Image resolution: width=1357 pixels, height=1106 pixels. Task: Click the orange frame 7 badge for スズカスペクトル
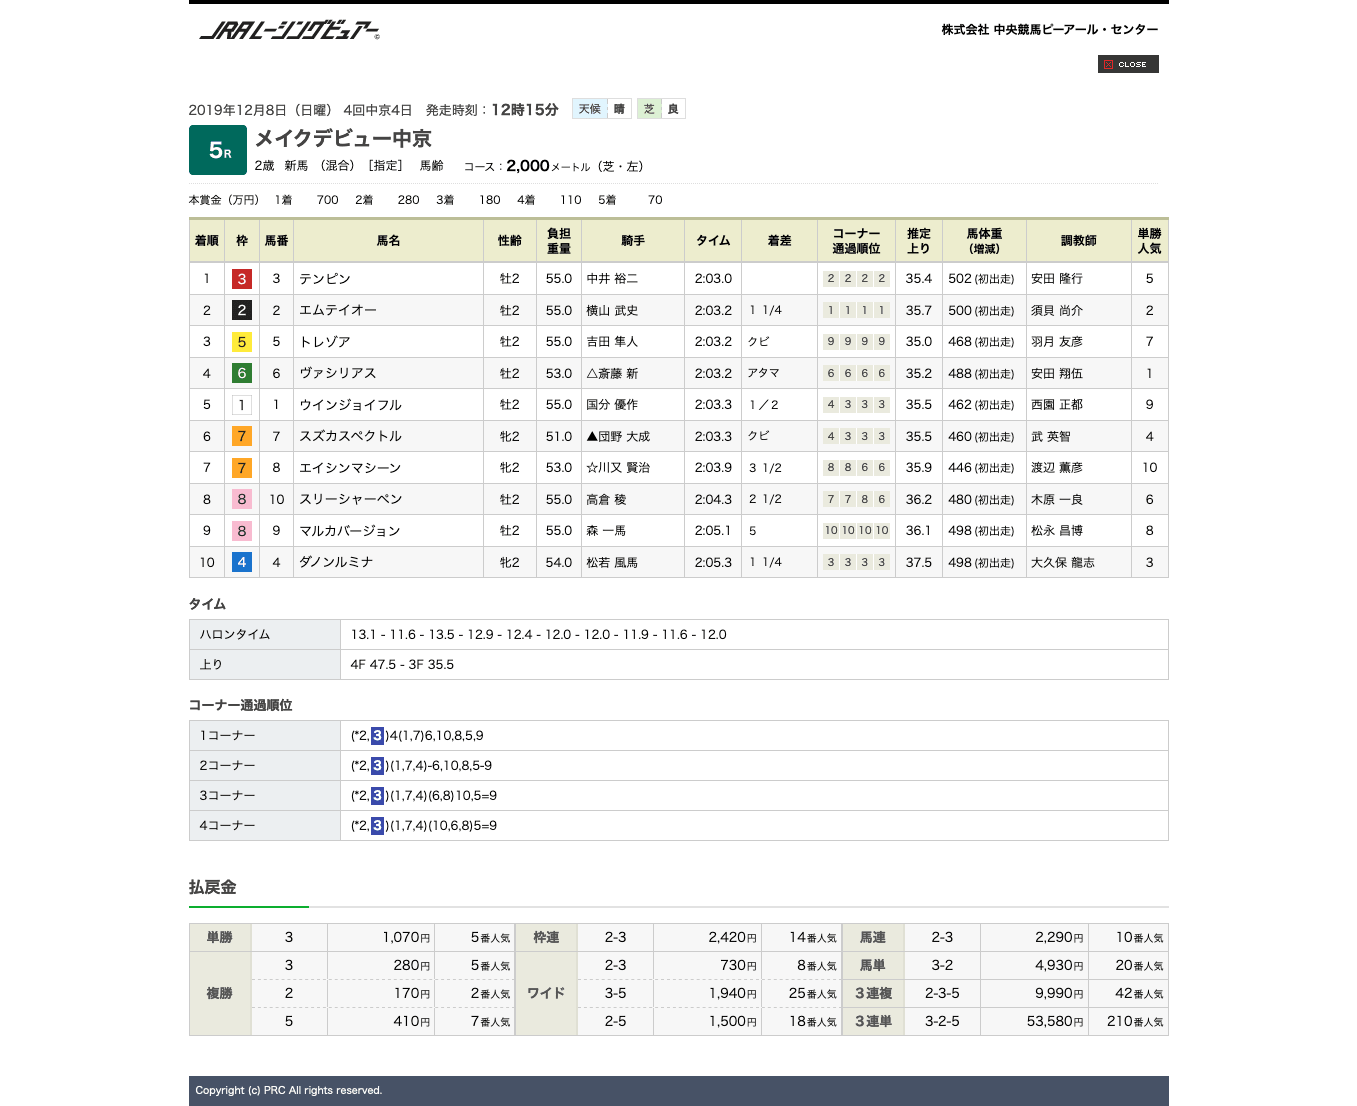(241, 436)
